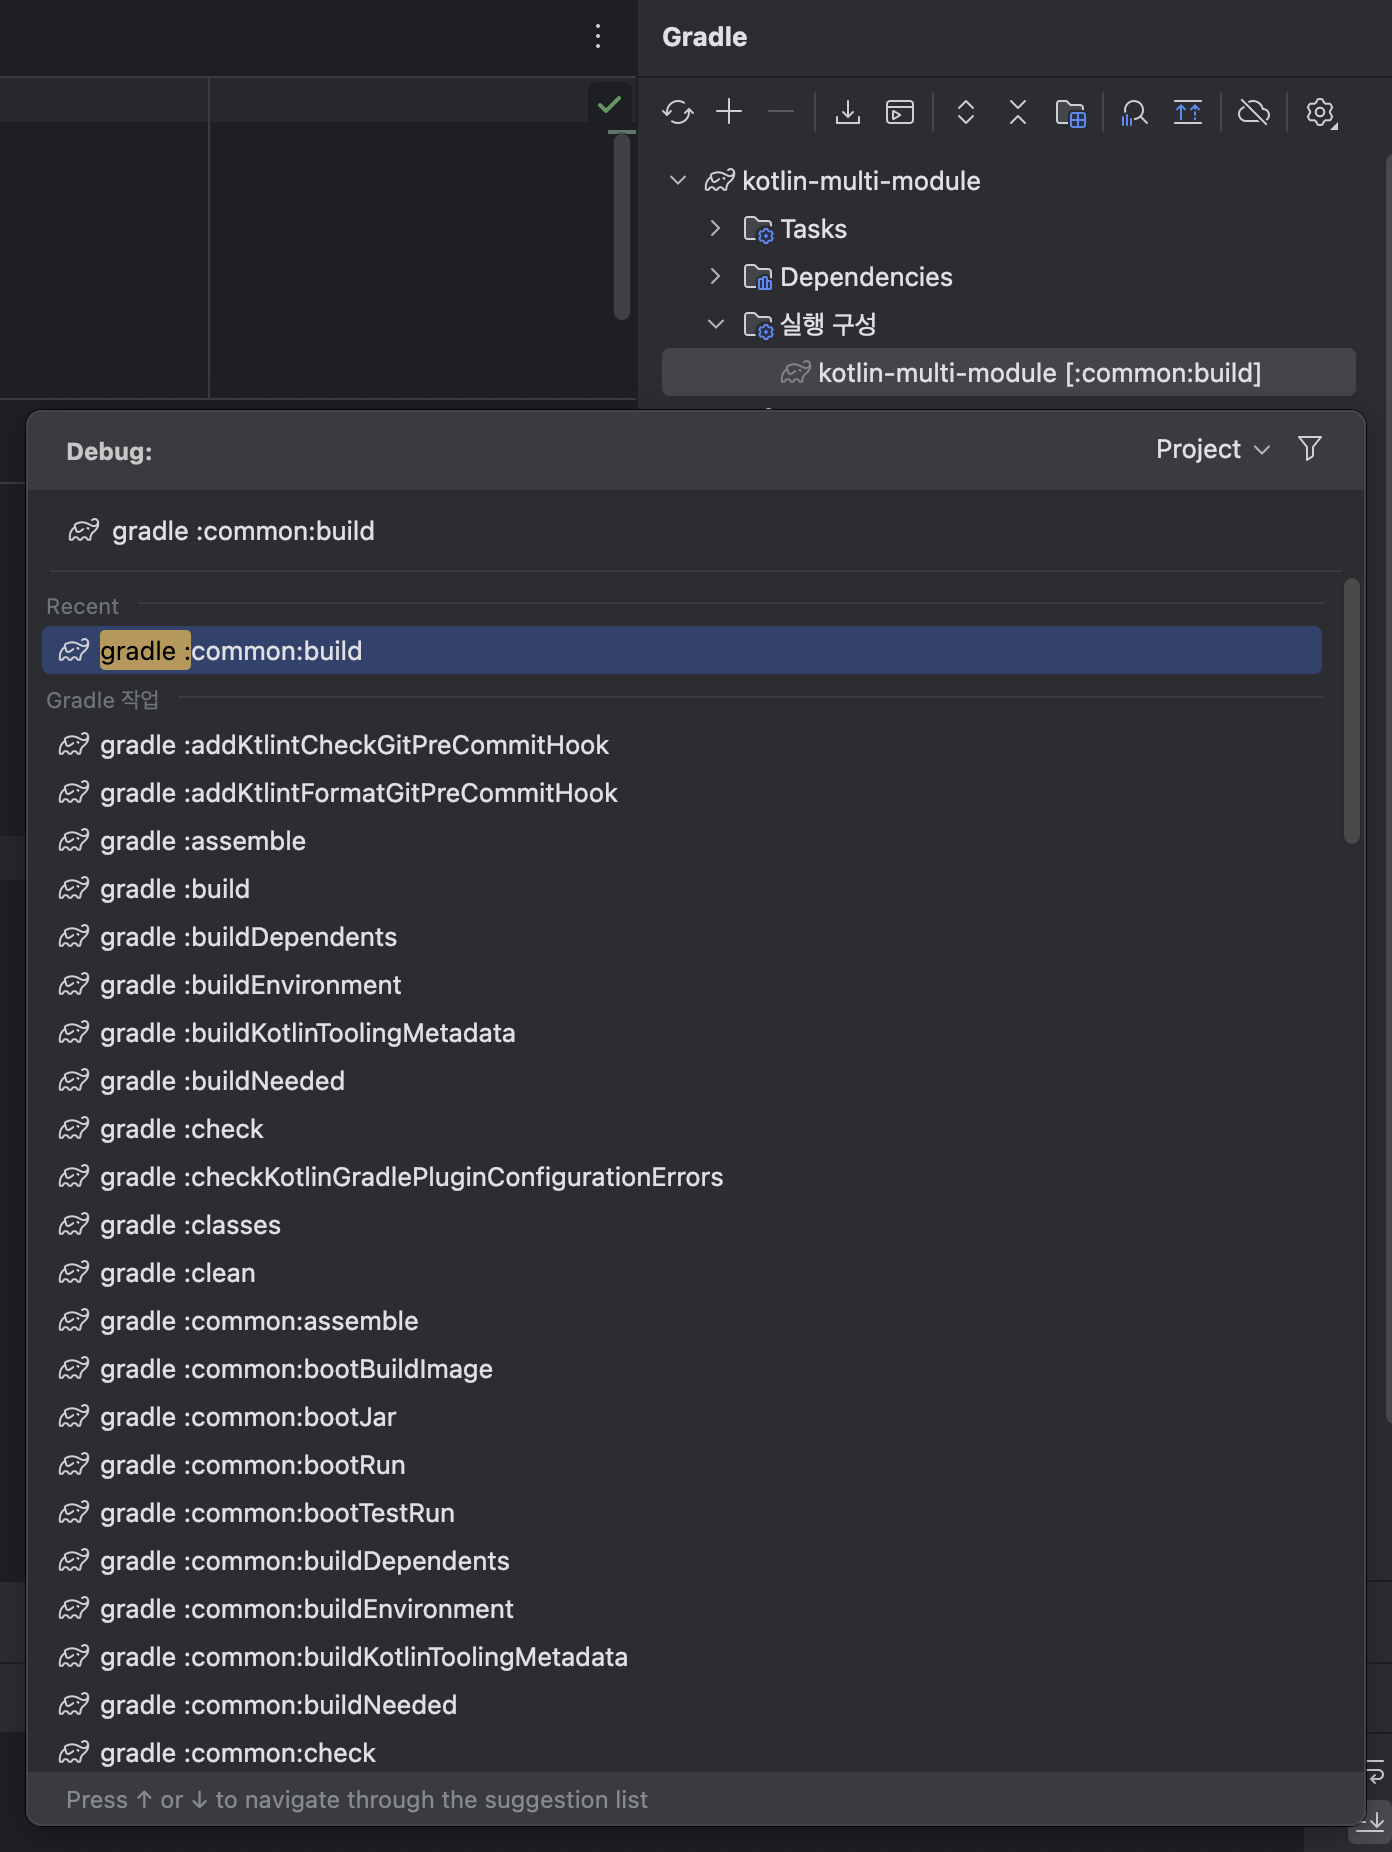Reload all Gradle projects
1392x1852 pixels.
point(678,112)
